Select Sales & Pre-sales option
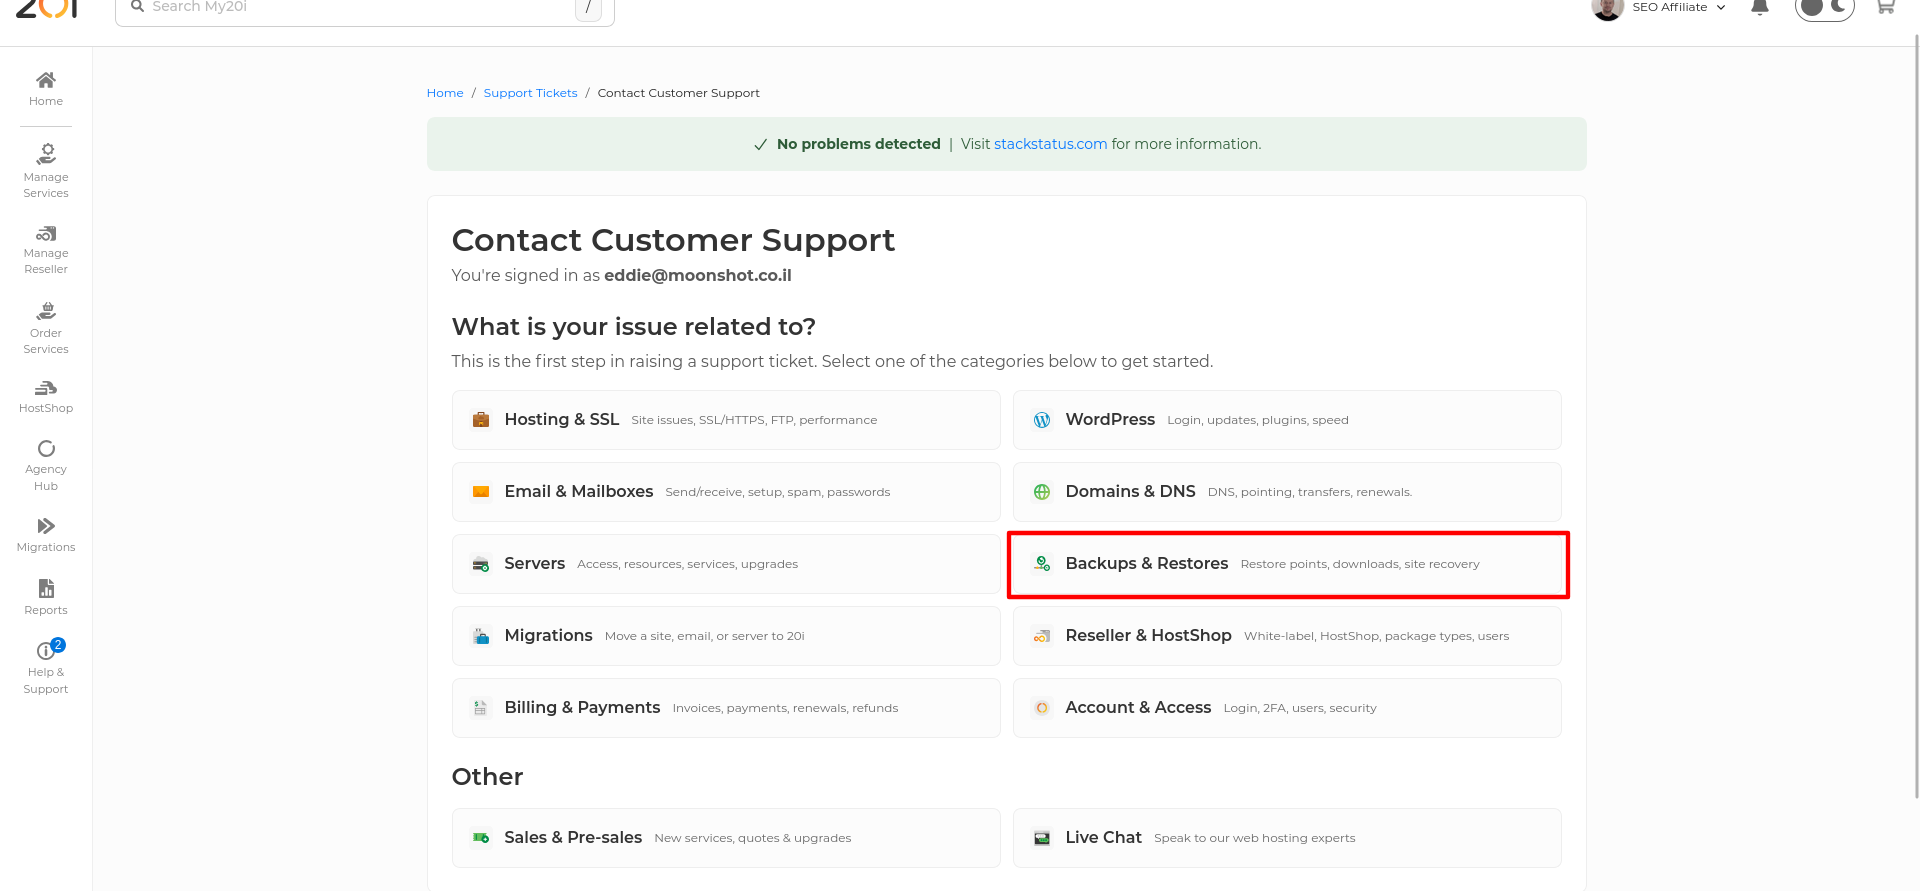Screen dimensions: 1920x891 (x=726, y=838)
